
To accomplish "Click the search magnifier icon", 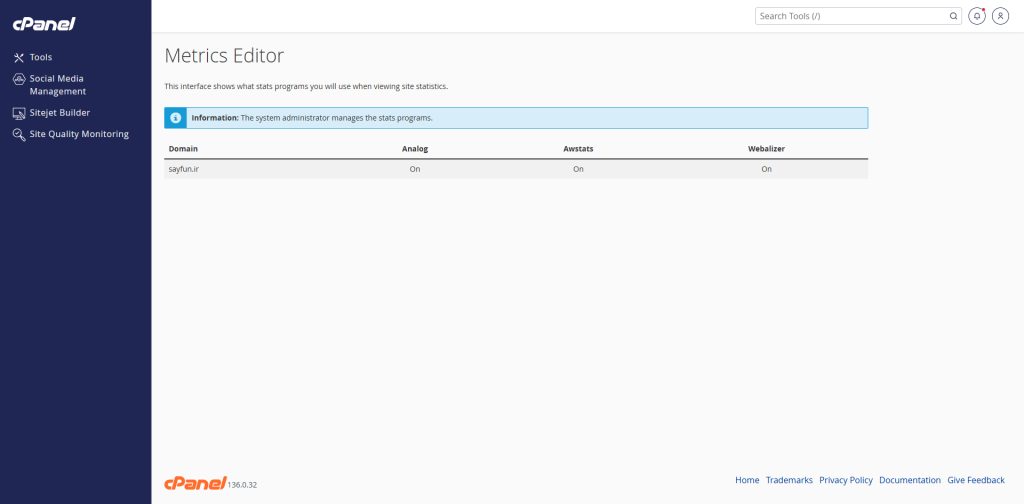I will pos(953,16).
